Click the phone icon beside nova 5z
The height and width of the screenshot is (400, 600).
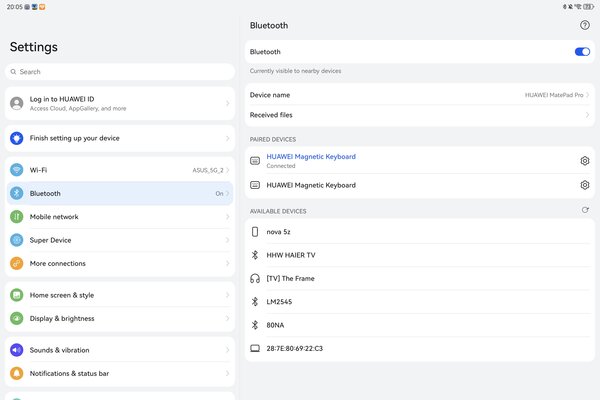point(255,232)
